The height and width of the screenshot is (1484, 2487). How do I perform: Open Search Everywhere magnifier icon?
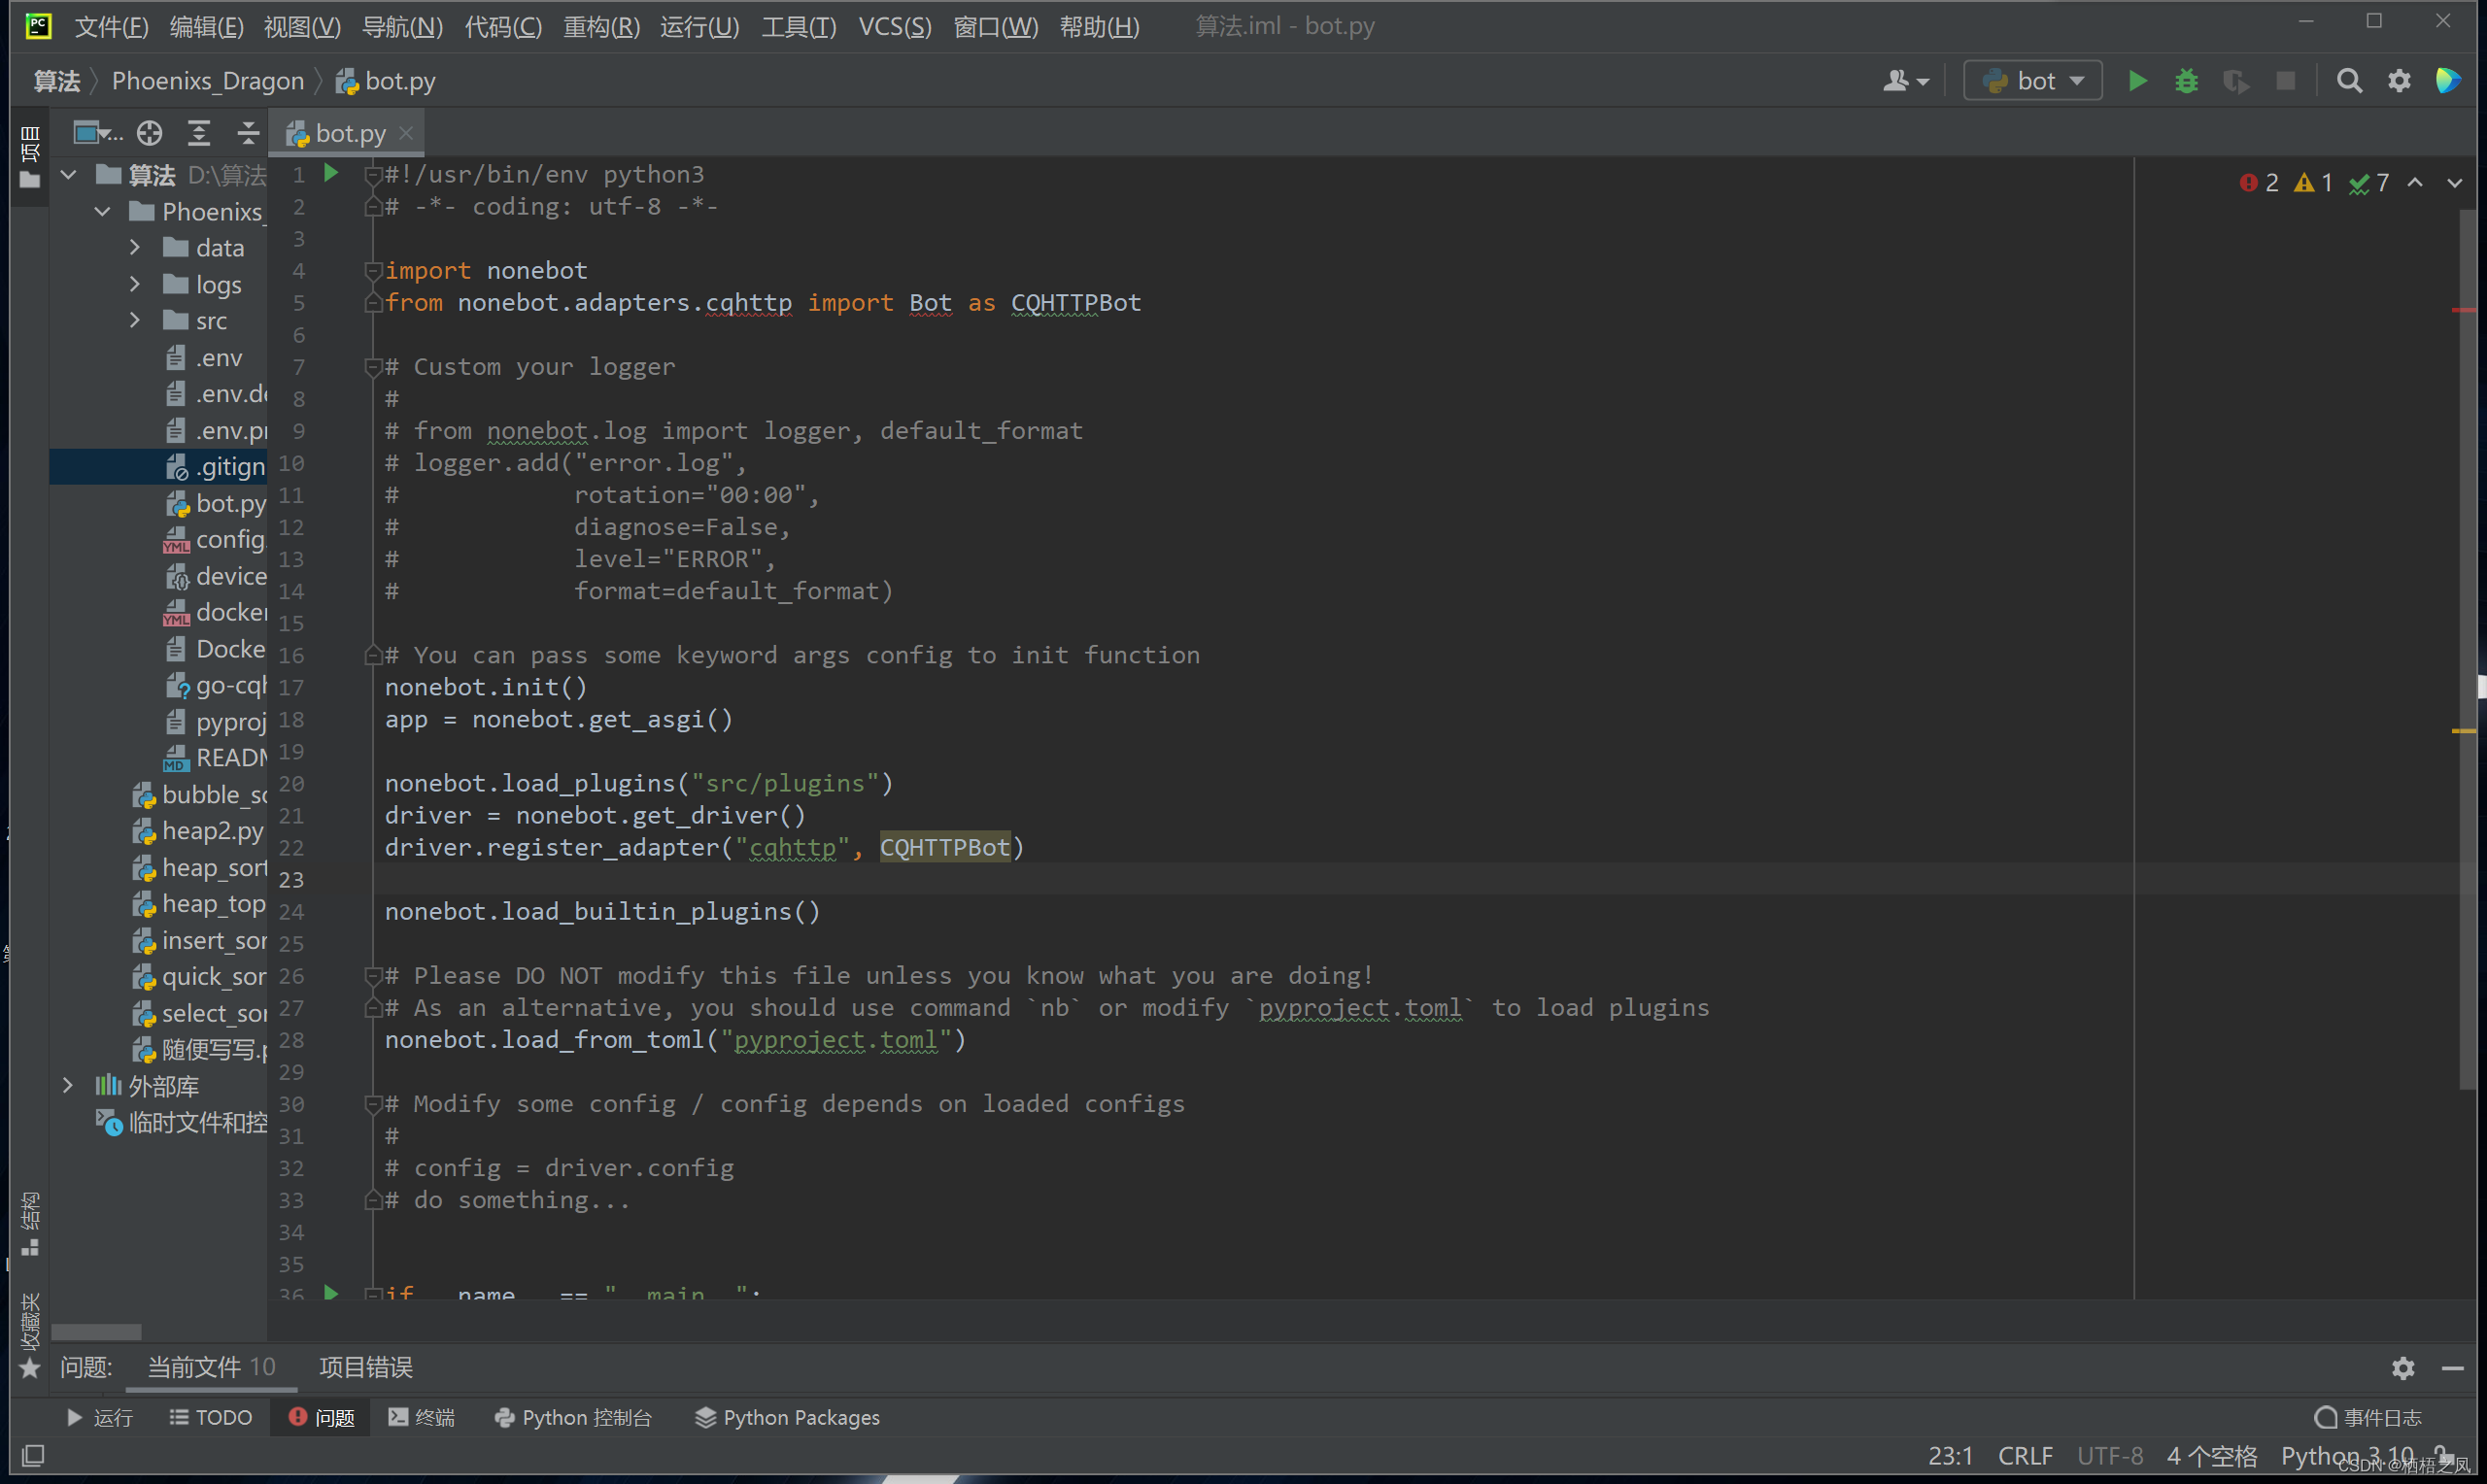pos(2349,81)
